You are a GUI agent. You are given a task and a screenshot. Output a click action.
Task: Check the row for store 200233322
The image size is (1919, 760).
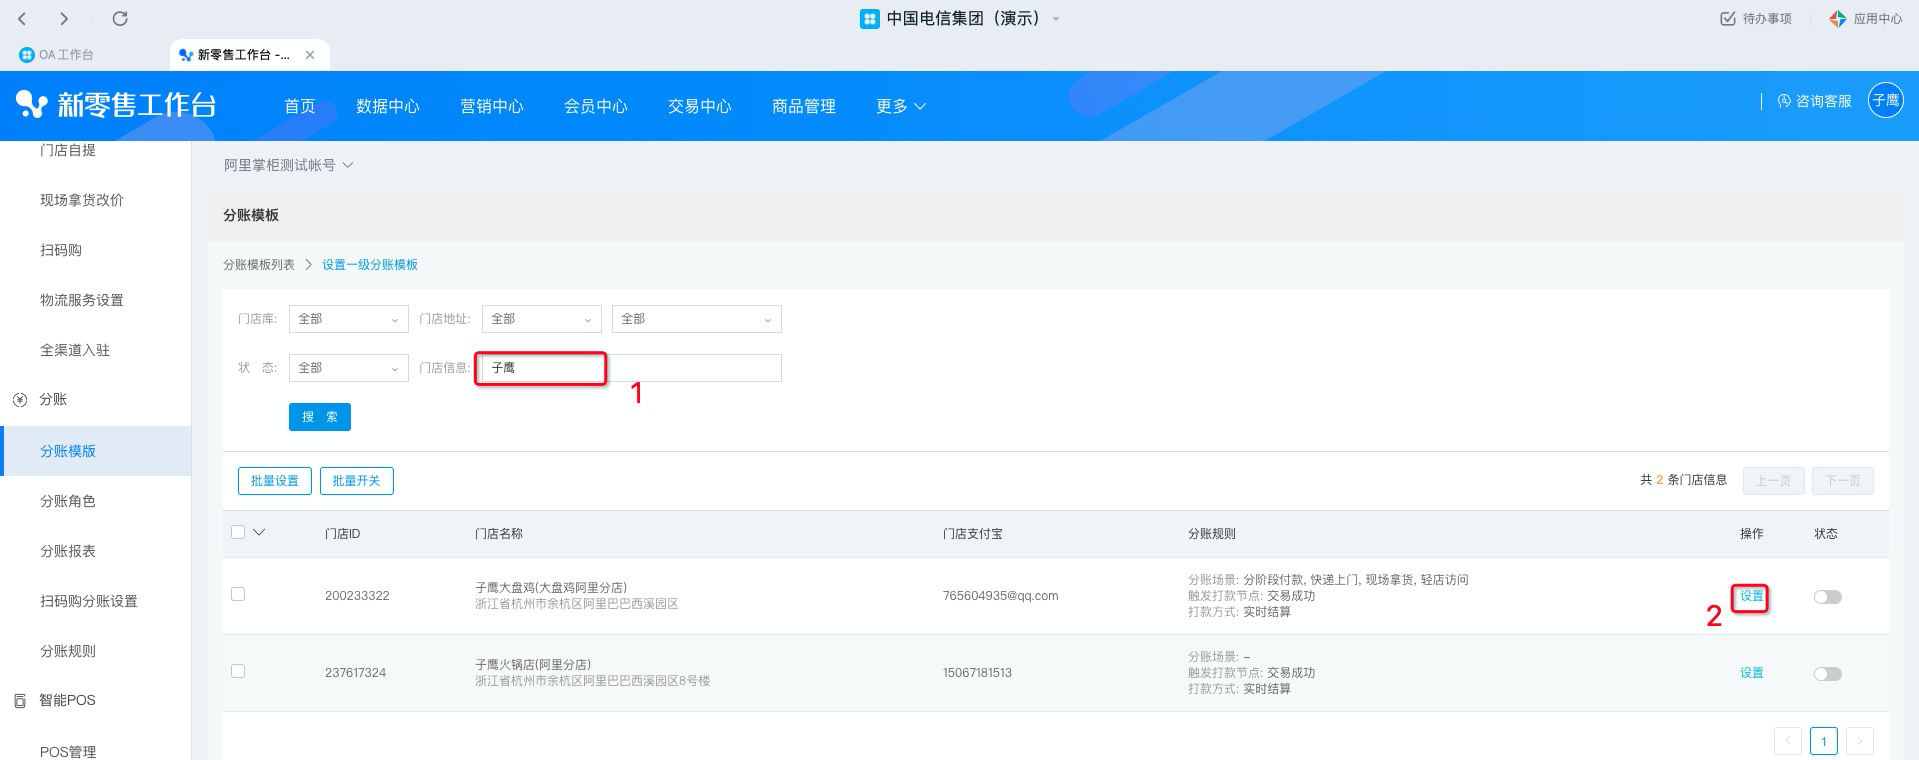(x=238, y=594)
